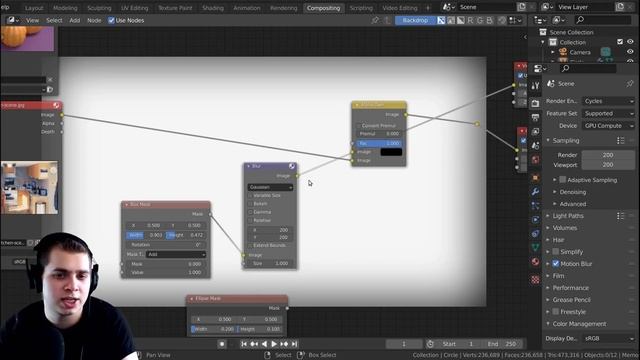Show only Blue channel B in backdrop
Screen dimensions: 640x360
[489, 20]
